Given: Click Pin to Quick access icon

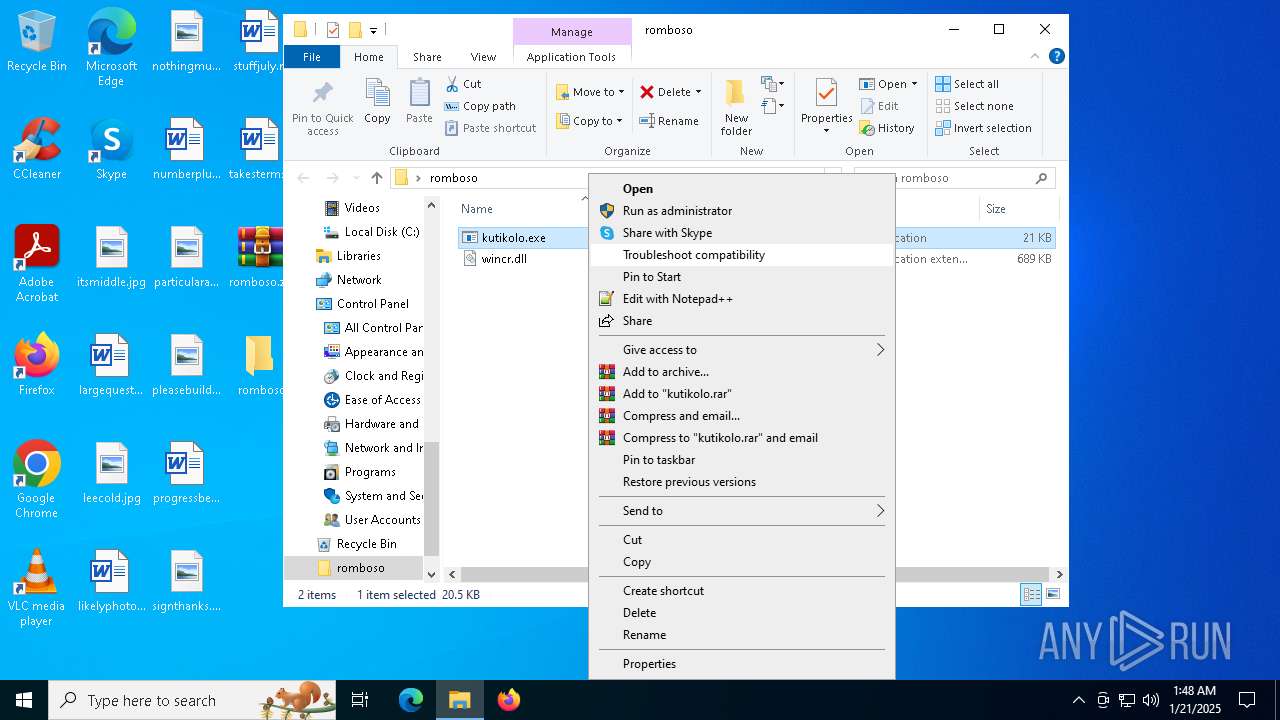Looking at the screenshot, I should [322, 108].
